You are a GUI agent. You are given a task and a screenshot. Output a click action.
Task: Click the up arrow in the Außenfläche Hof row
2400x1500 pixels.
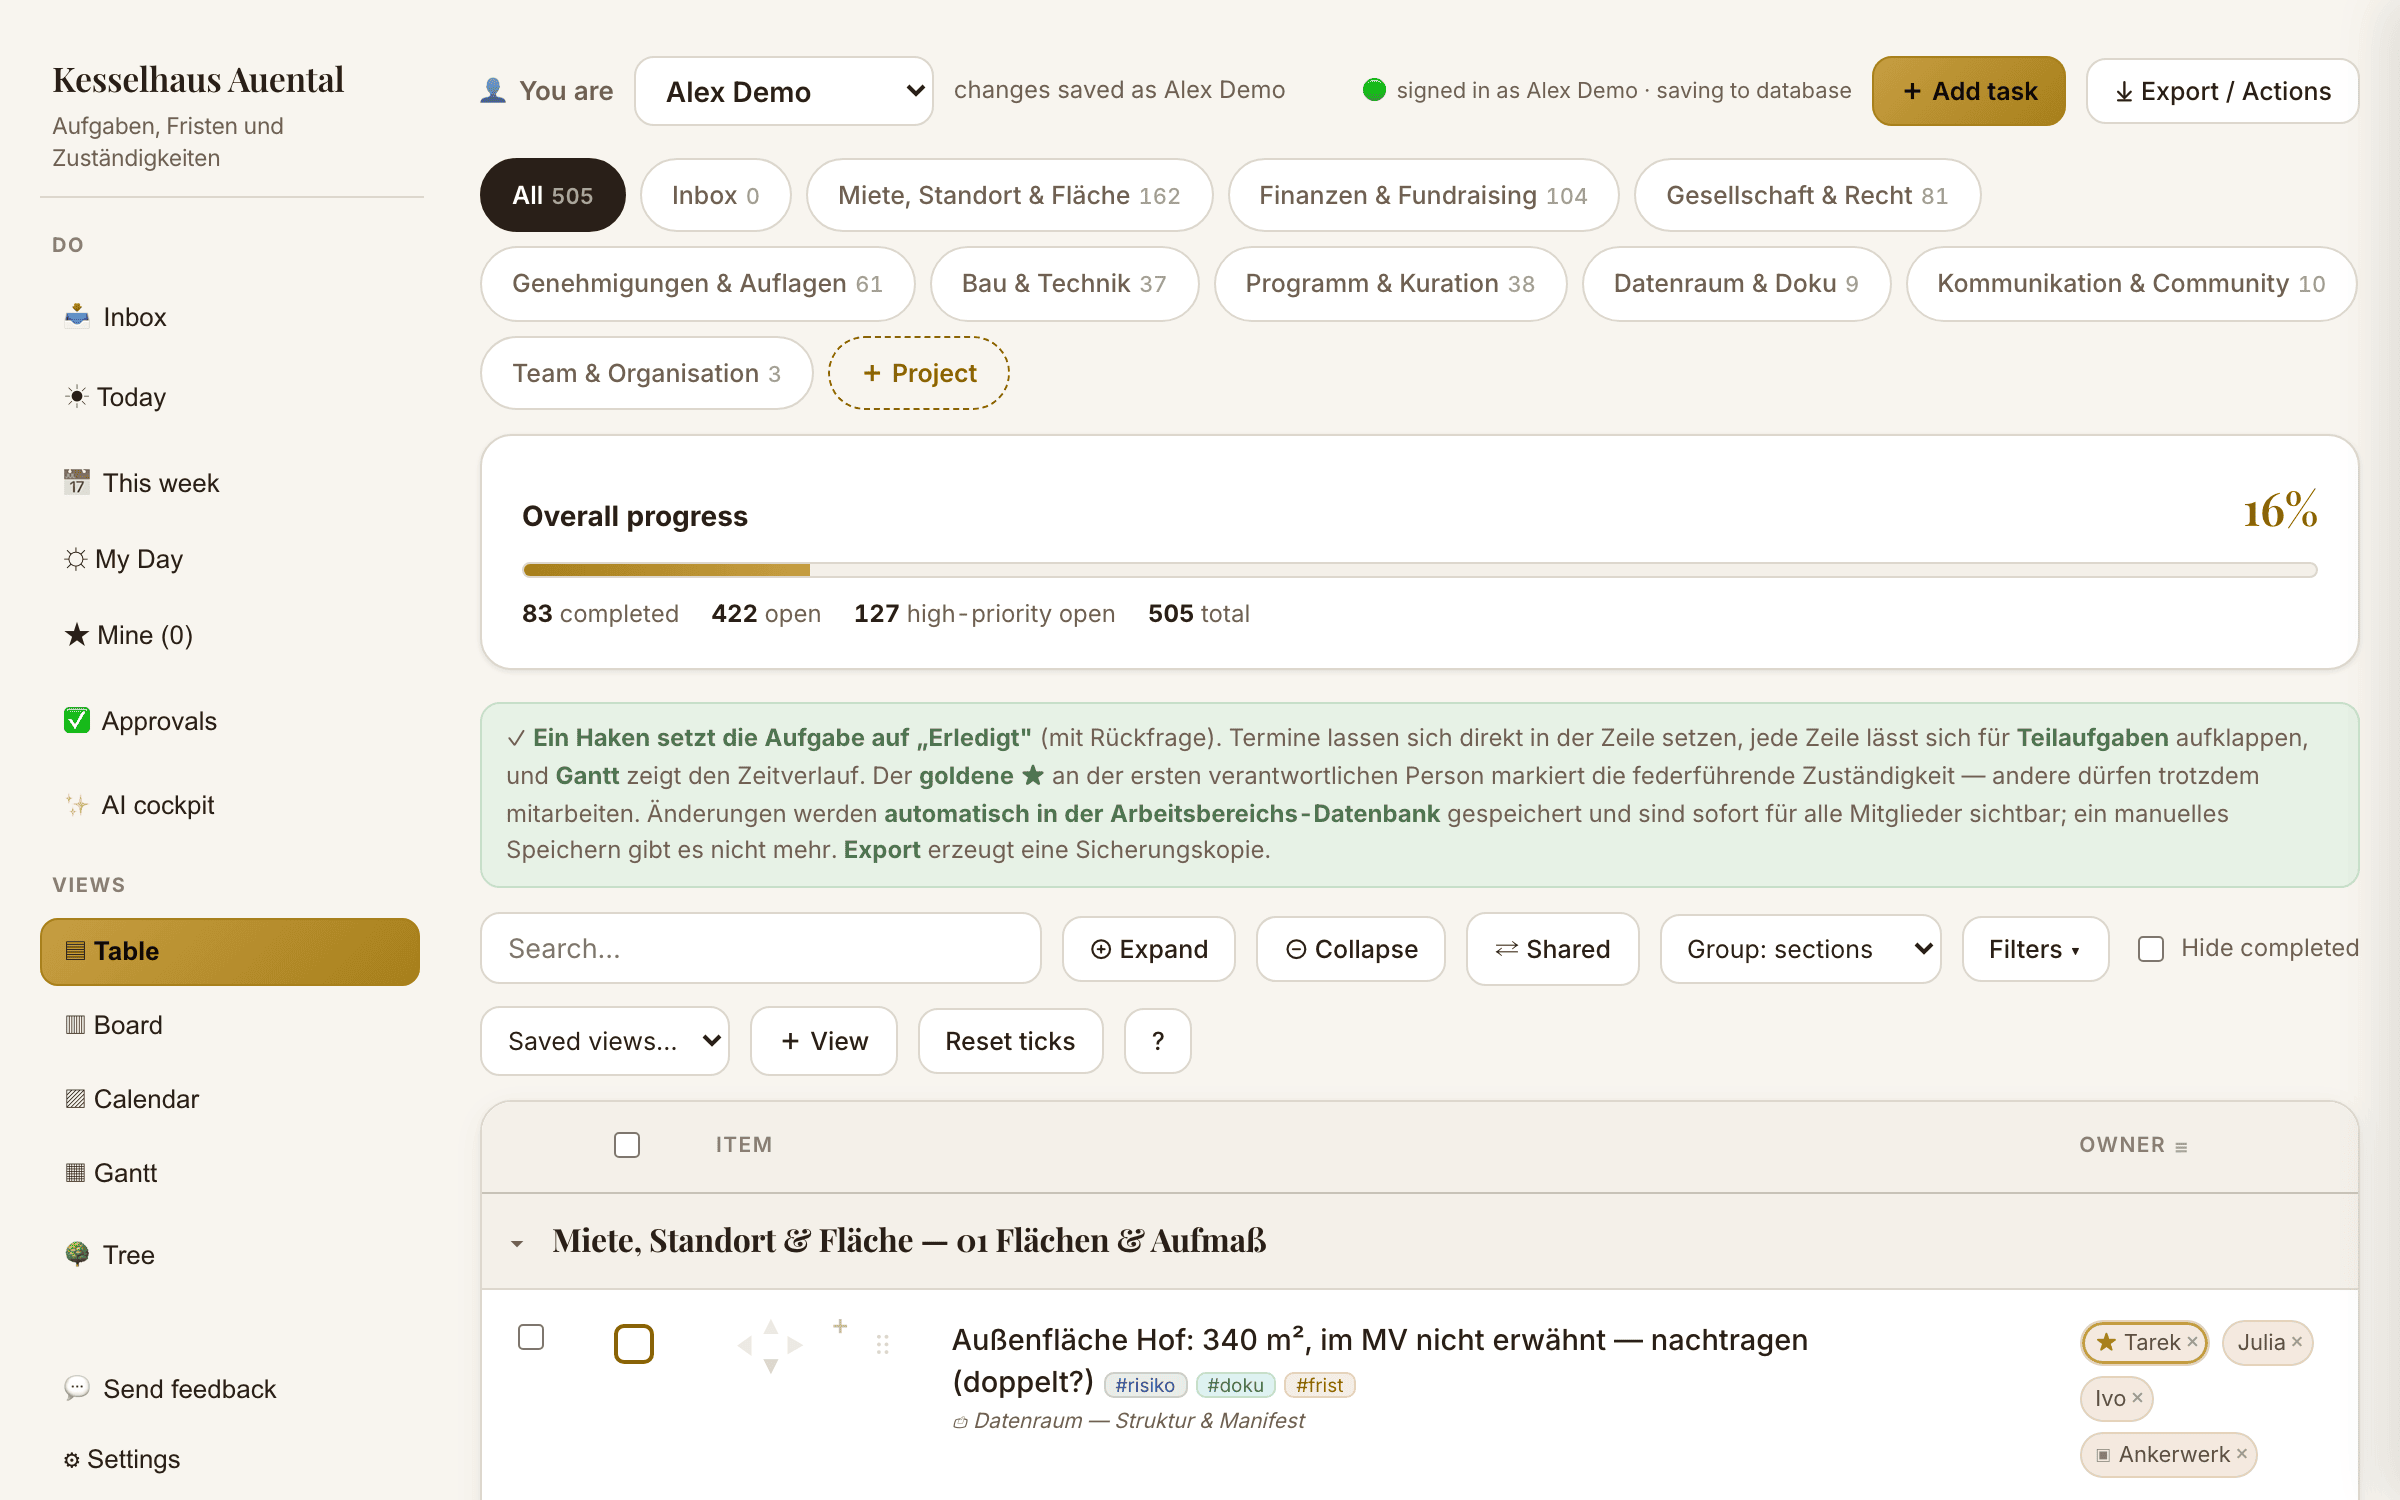(x=770, y=1327)
